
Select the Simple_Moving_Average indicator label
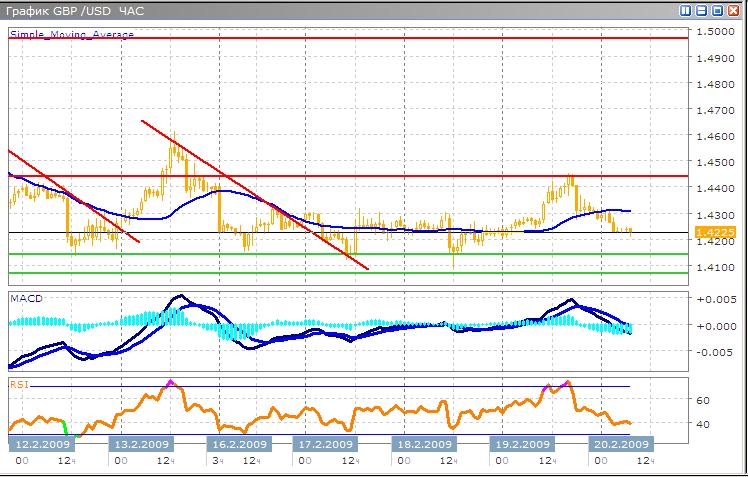[71, 34]
